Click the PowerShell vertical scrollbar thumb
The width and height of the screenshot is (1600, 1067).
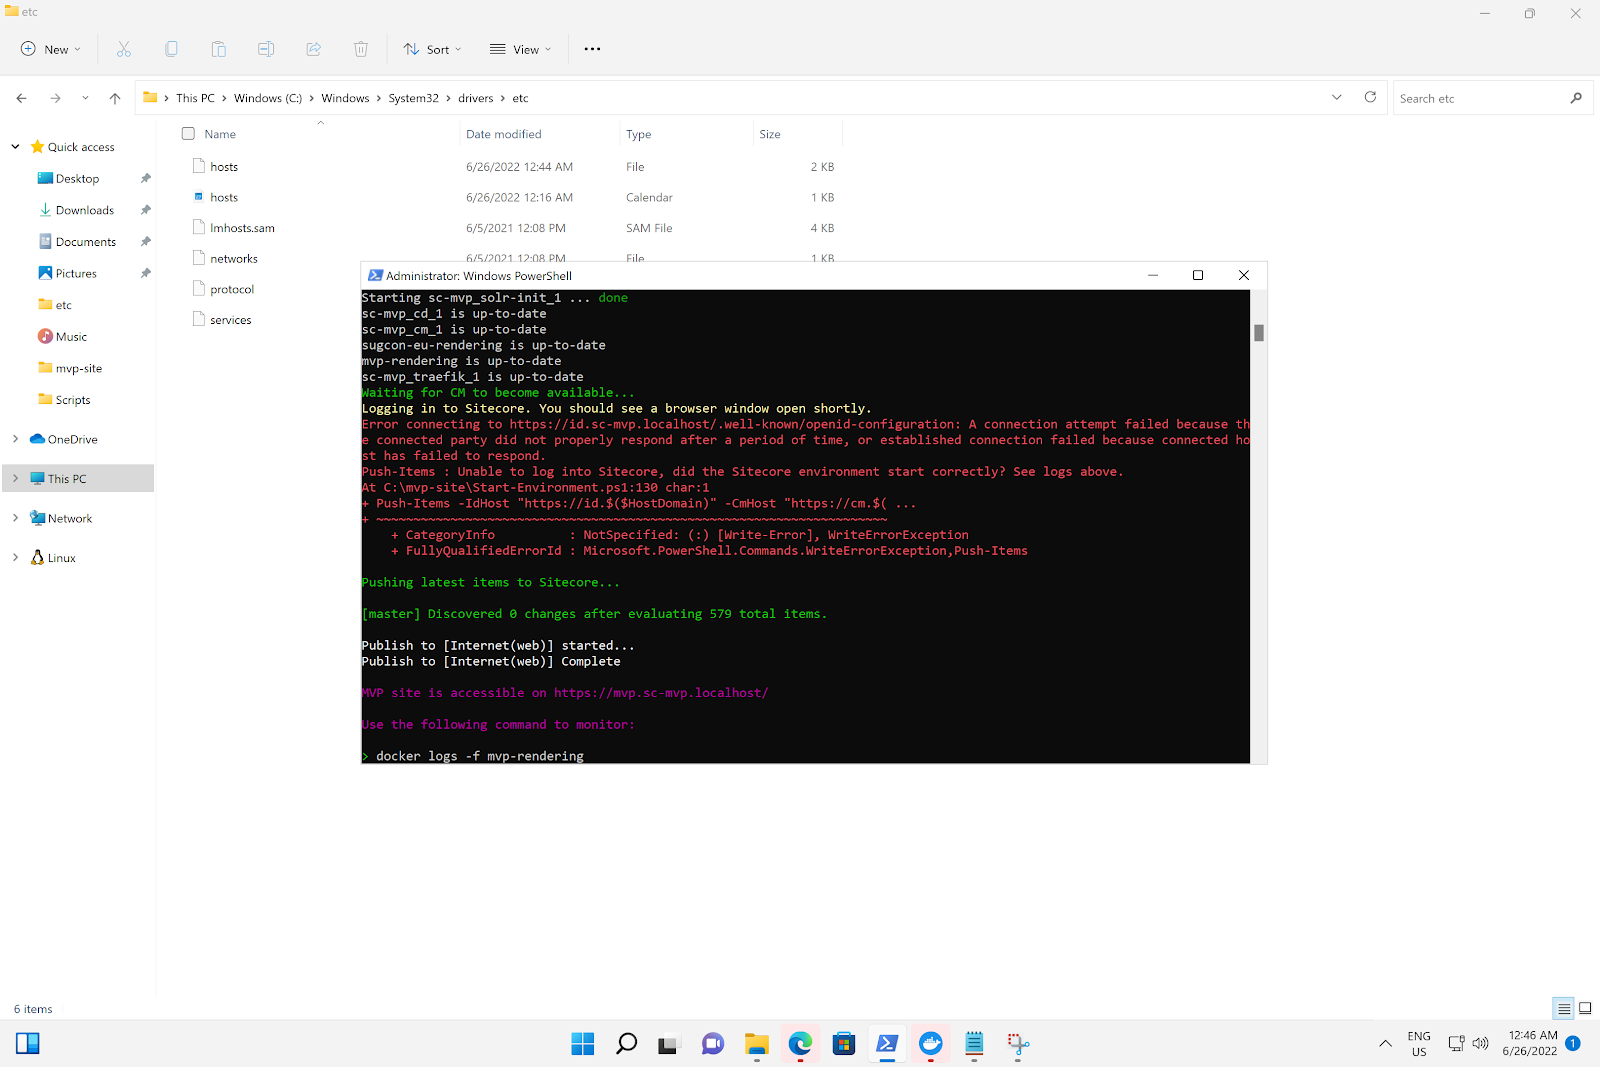(x=1259, y=333)
